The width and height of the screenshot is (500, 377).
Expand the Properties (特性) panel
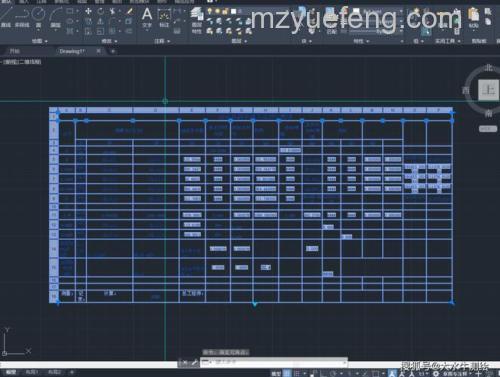tap(361, 41)
